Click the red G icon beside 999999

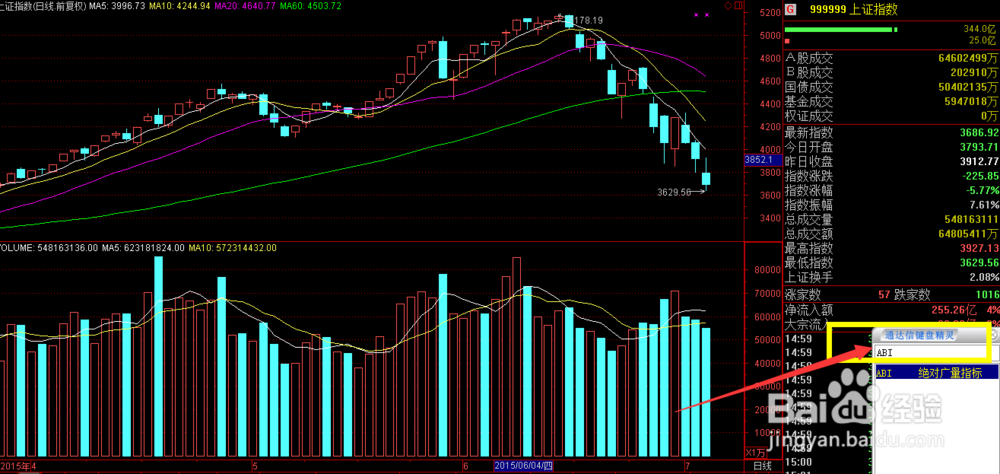790,10
